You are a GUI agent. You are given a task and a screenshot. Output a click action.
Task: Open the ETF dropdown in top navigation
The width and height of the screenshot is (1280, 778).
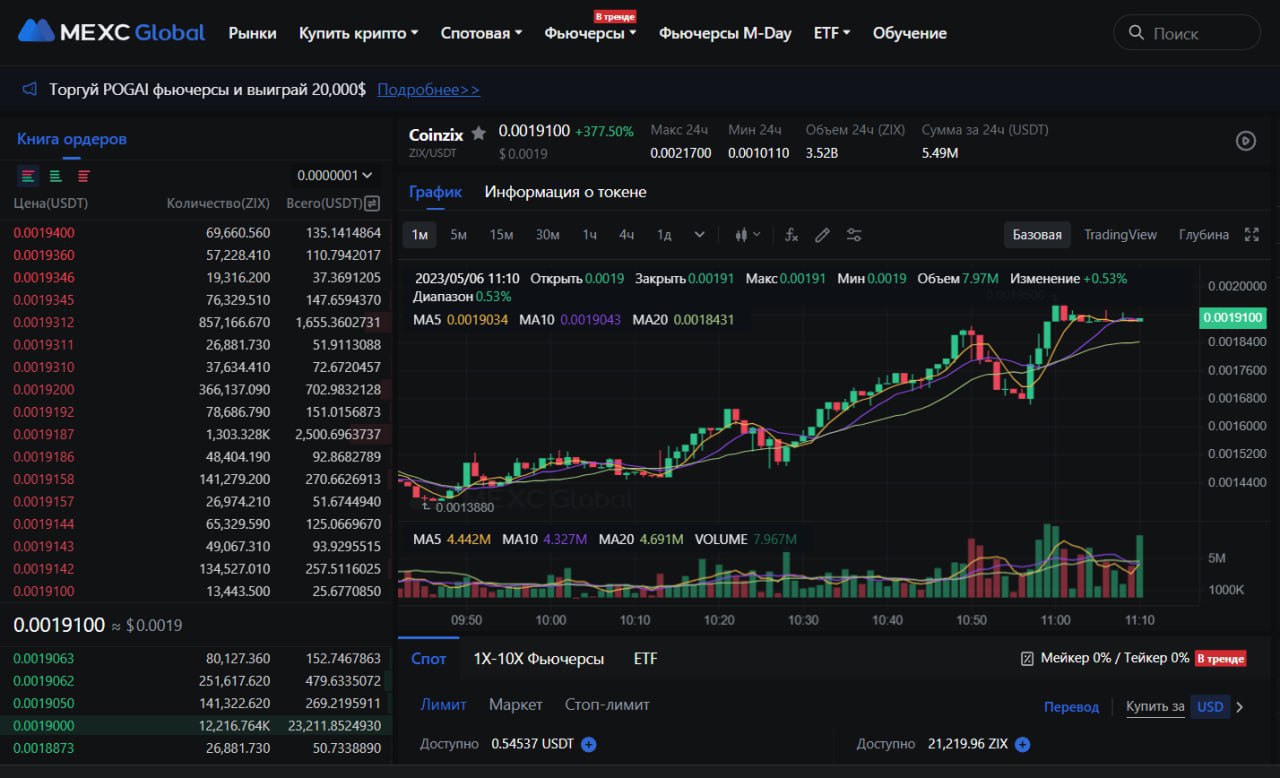point(832,33)
